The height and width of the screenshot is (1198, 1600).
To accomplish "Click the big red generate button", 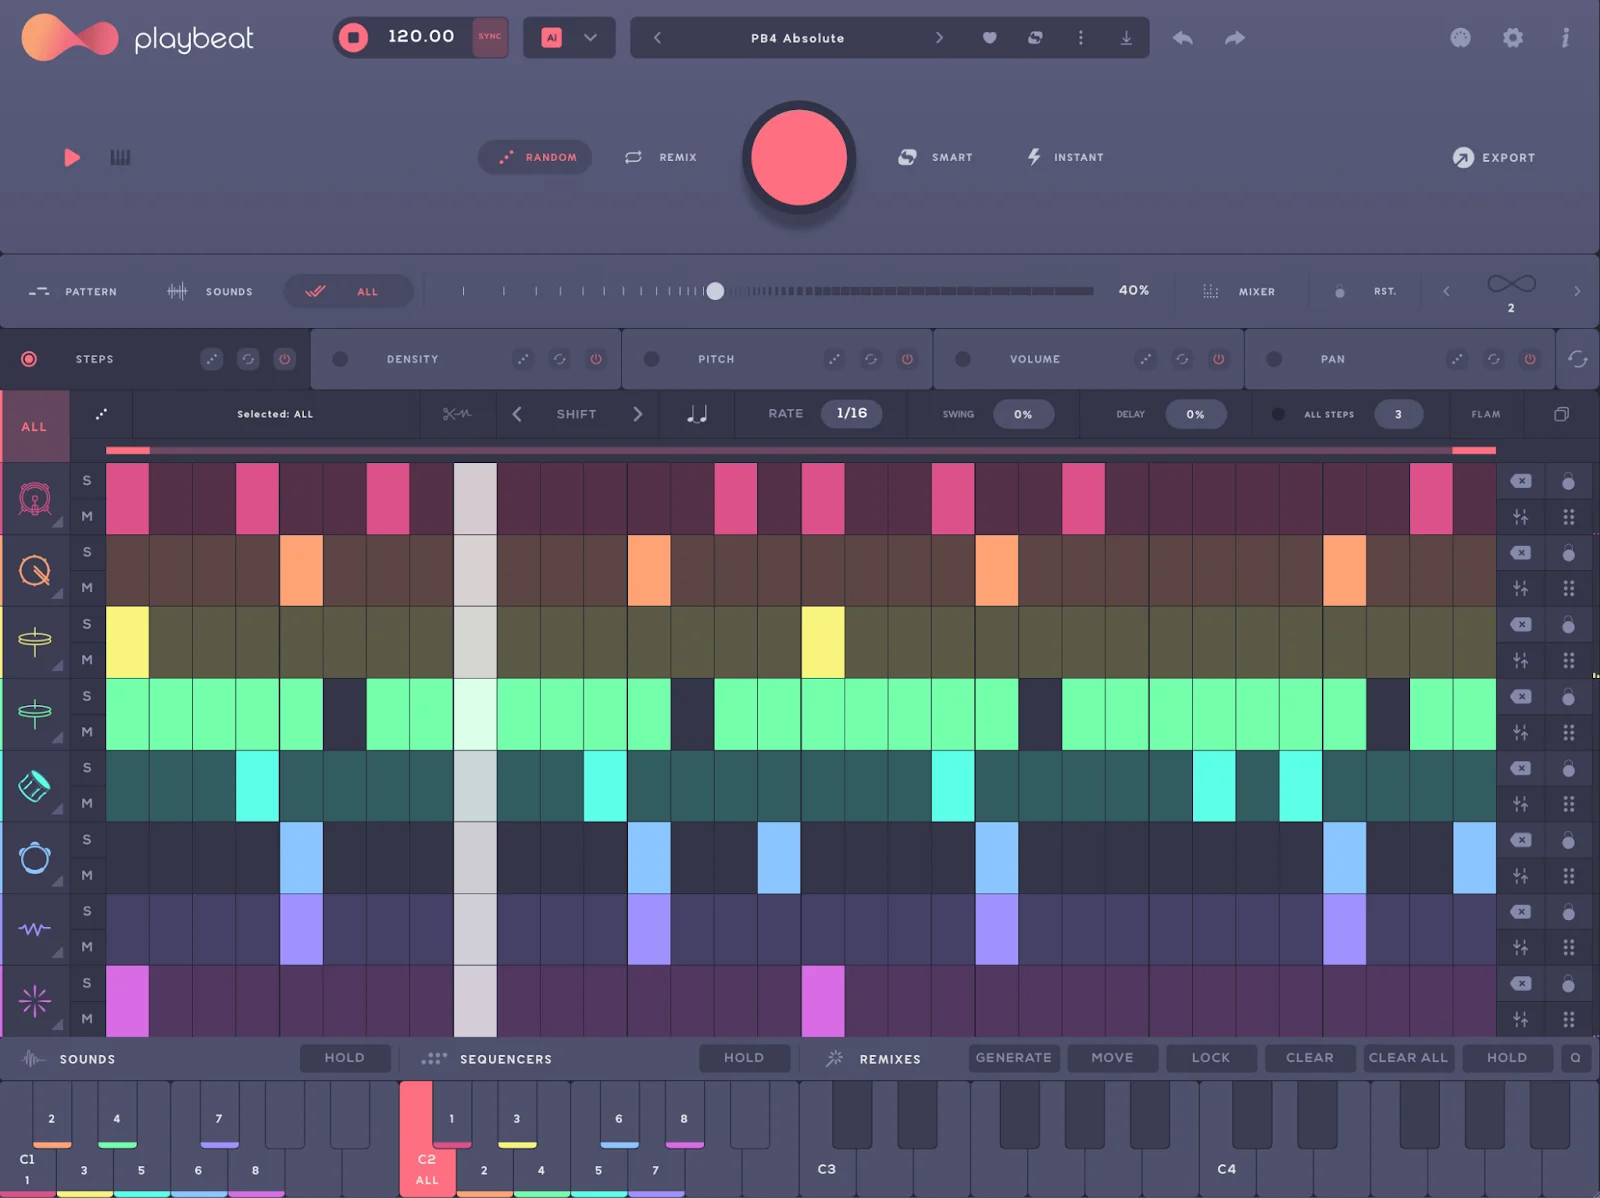I will click(799, 158).
